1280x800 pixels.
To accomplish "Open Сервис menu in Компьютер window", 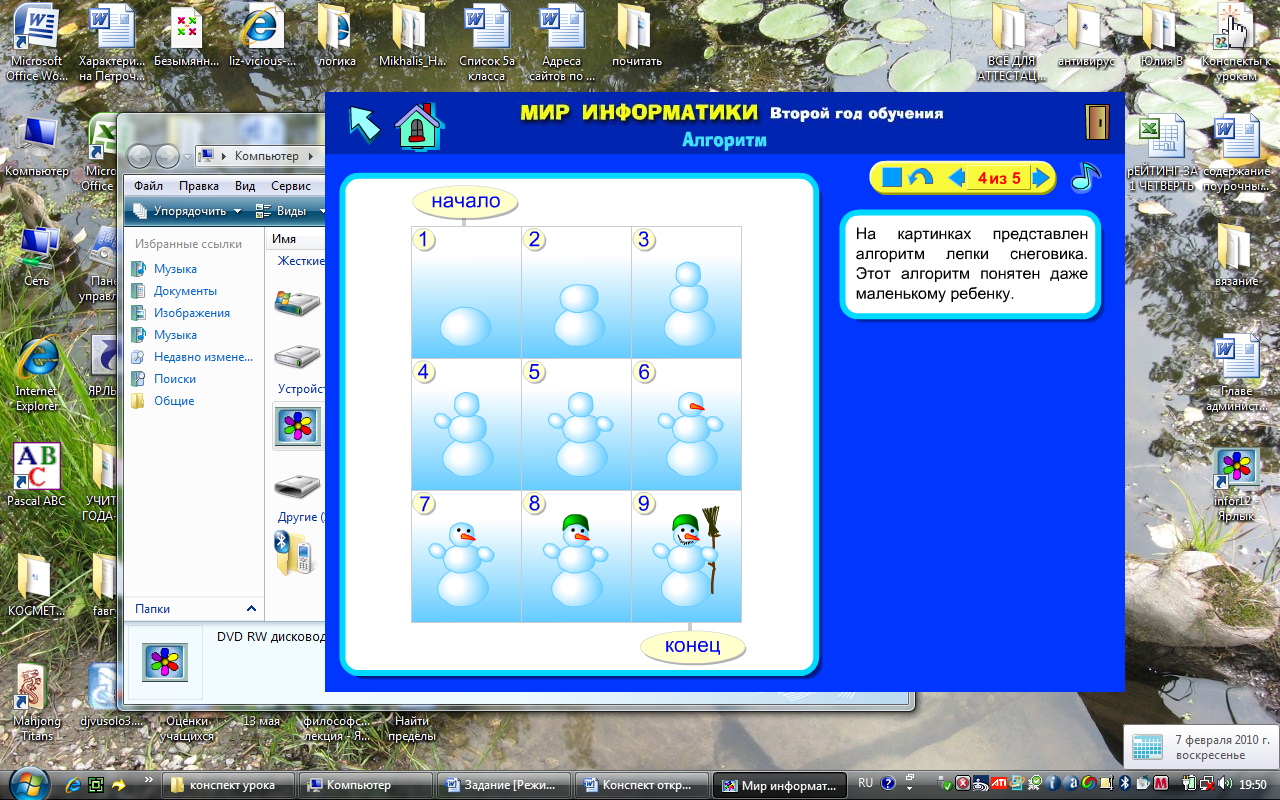I will point(291,186).
